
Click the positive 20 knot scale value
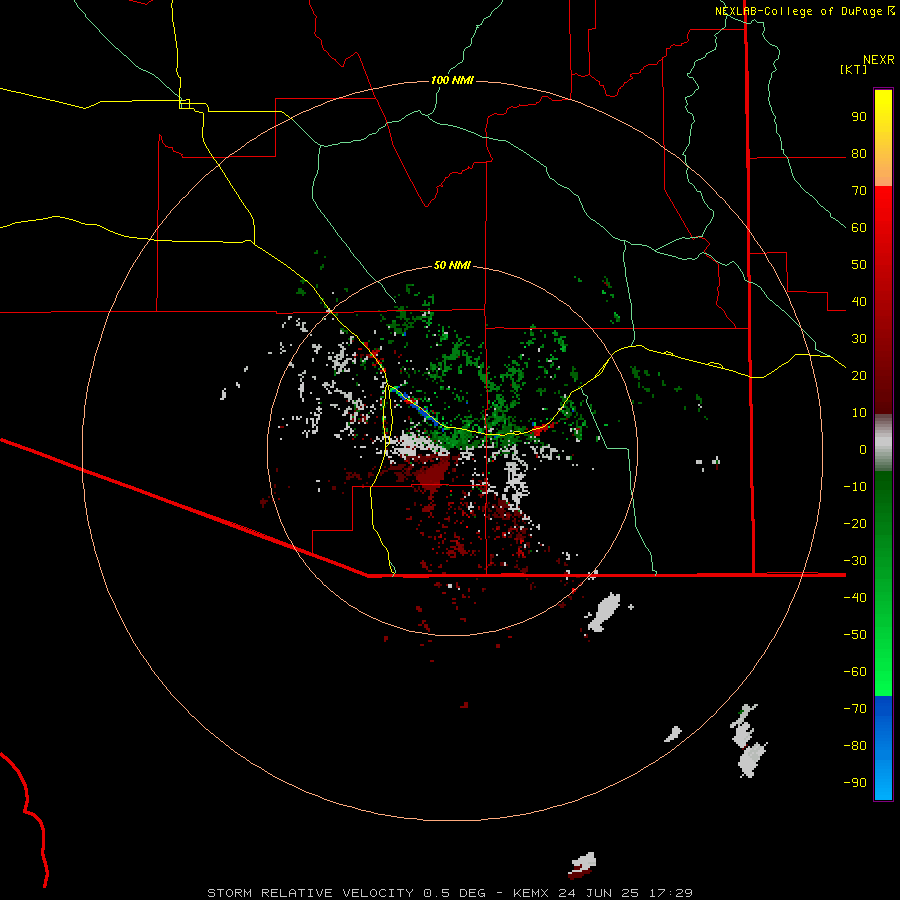(x=859, y=375)
